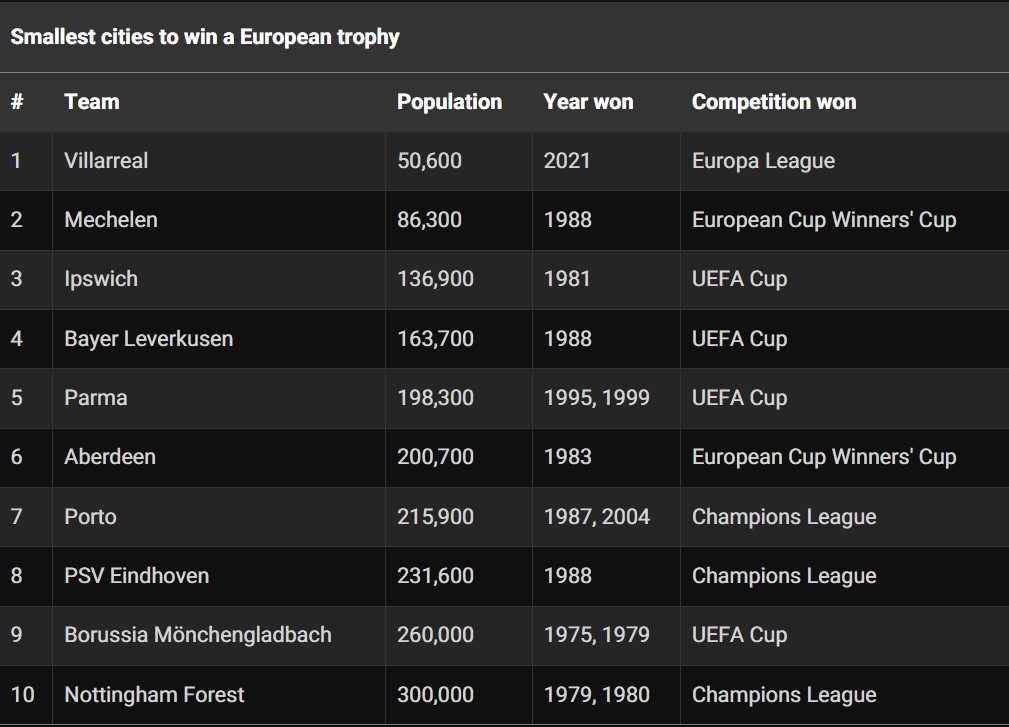Click the table title heading text
The image size is (1009, 727).
(205, 37)
